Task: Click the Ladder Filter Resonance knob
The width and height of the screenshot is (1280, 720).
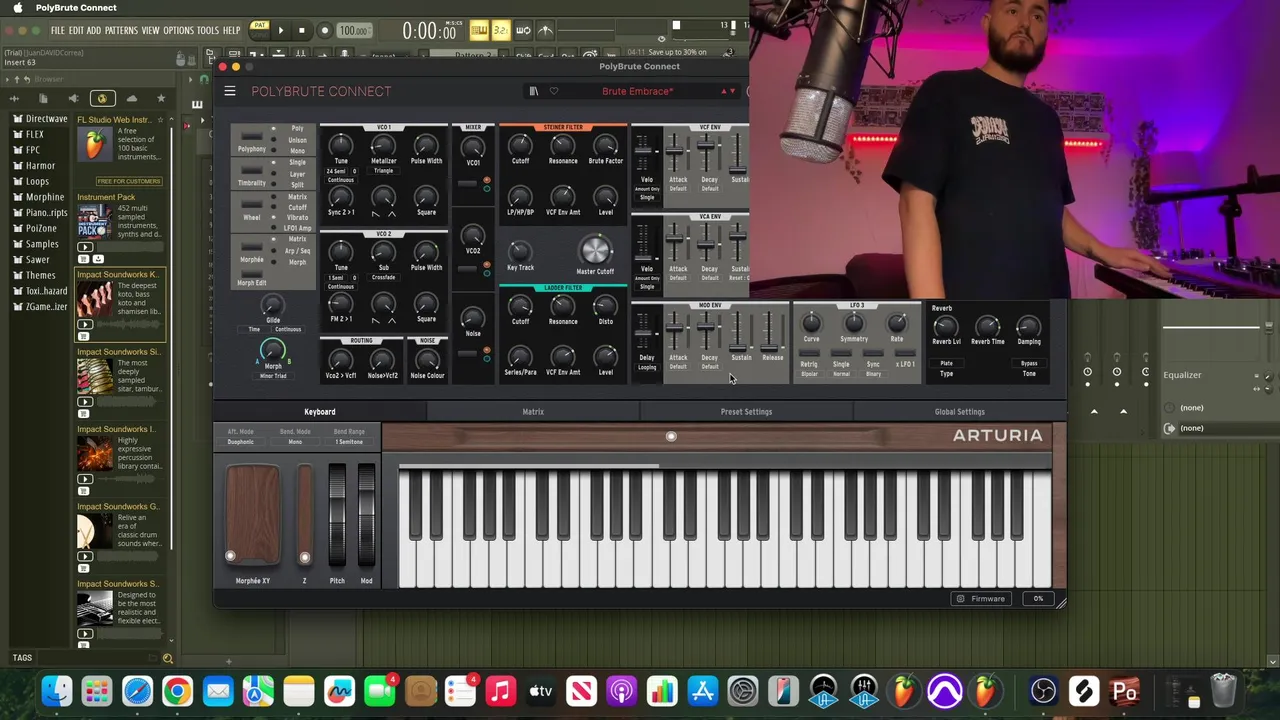Action: pyautogui.click(x=563, y=305)
